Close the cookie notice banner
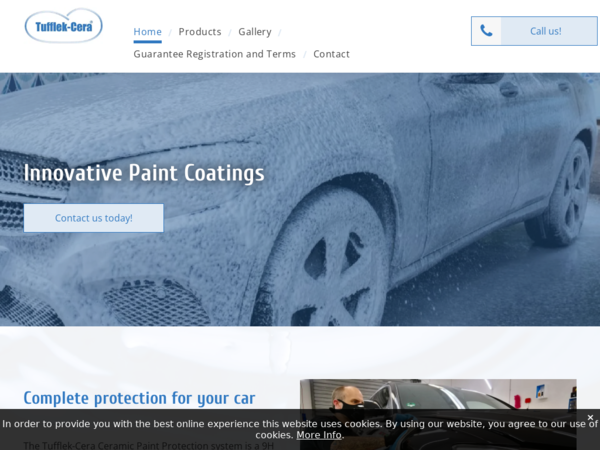The image size is (600, 450). 590,417
